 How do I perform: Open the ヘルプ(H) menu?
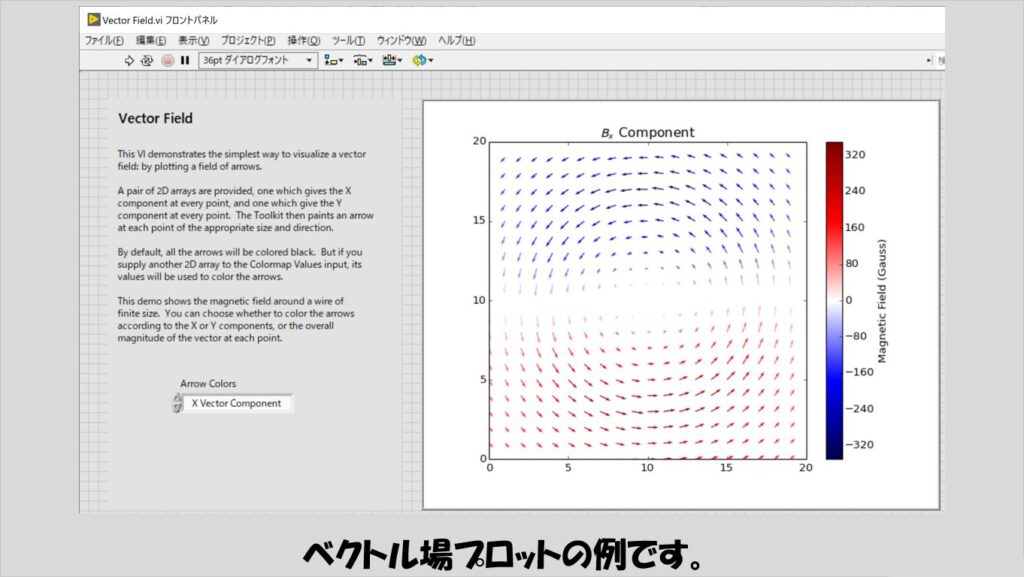click(457, 41)
